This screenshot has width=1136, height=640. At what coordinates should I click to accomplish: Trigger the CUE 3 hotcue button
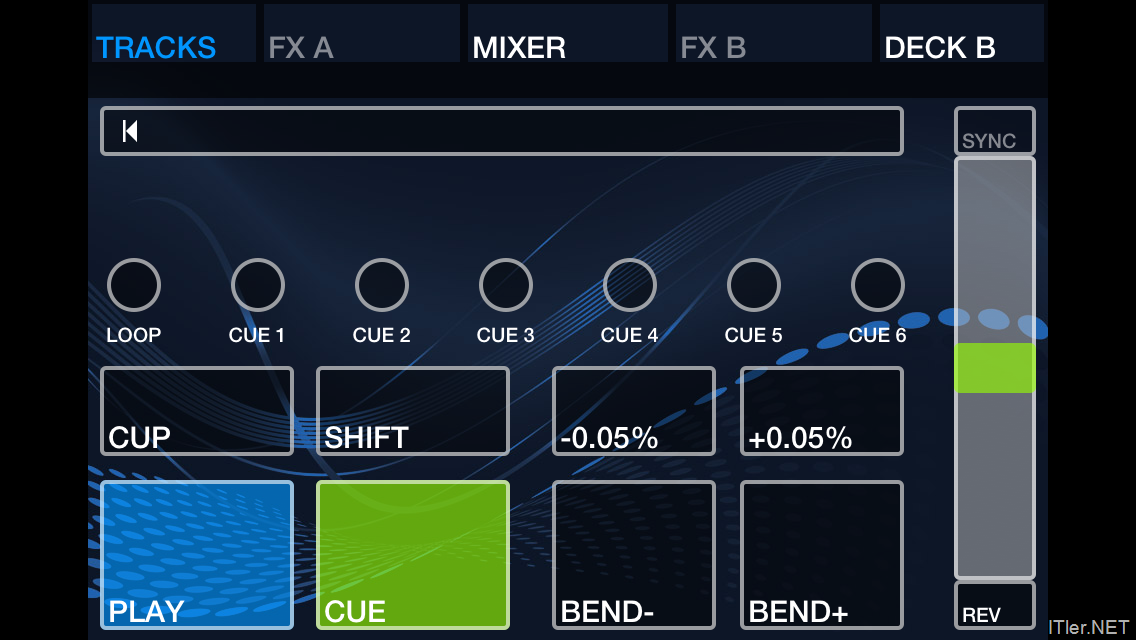(506, 285)
